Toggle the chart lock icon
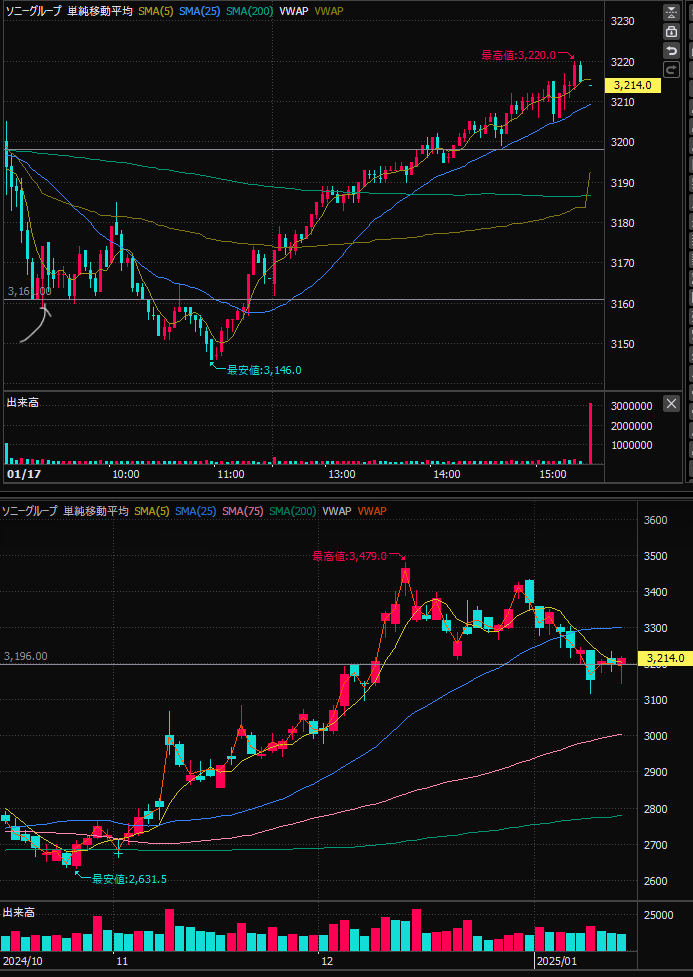This screenshot has width=693, height=977. (671, 31)
